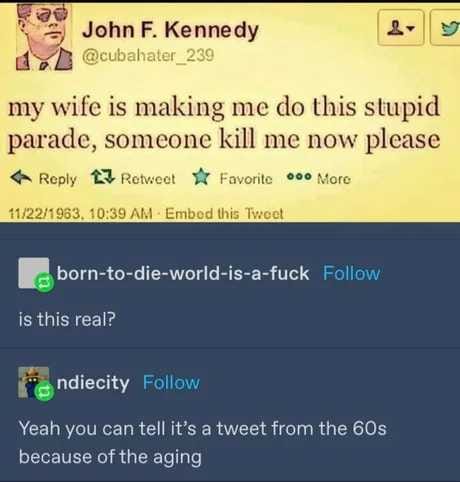Click the favorite star icon
Screen dimensions: 460x482
pyautogui.click(x=201, y=177)
